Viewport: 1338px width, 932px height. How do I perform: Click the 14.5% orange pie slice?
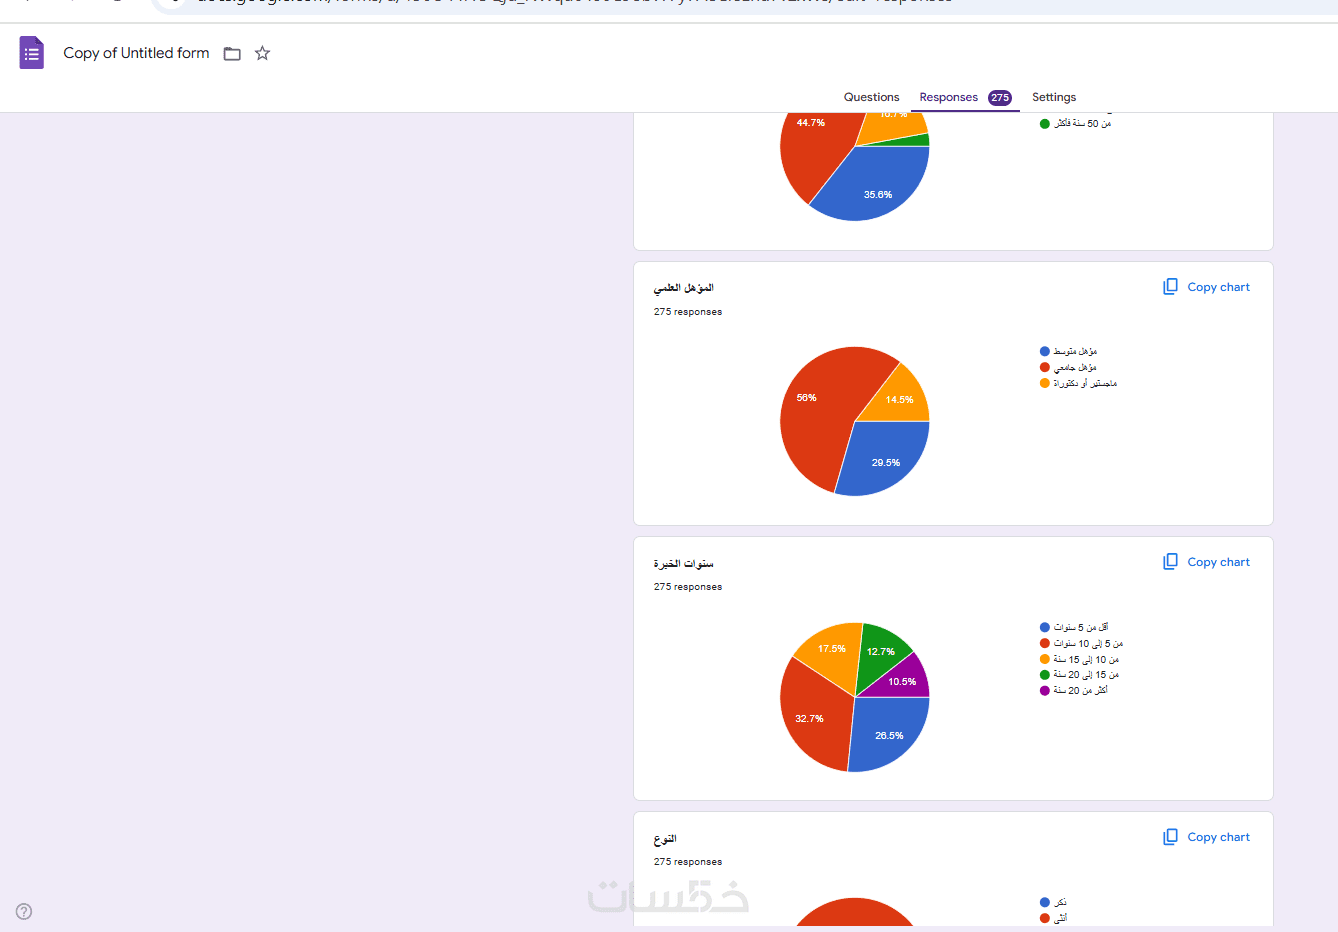tap(897, 397)
